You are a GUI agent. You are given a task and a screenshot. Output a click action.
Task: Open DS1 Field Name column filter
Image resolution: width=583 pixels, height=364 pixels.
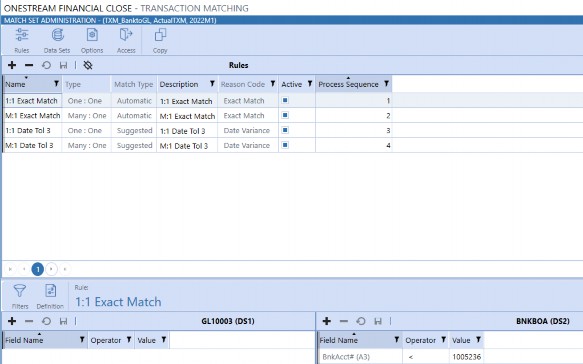pos(82,339)
